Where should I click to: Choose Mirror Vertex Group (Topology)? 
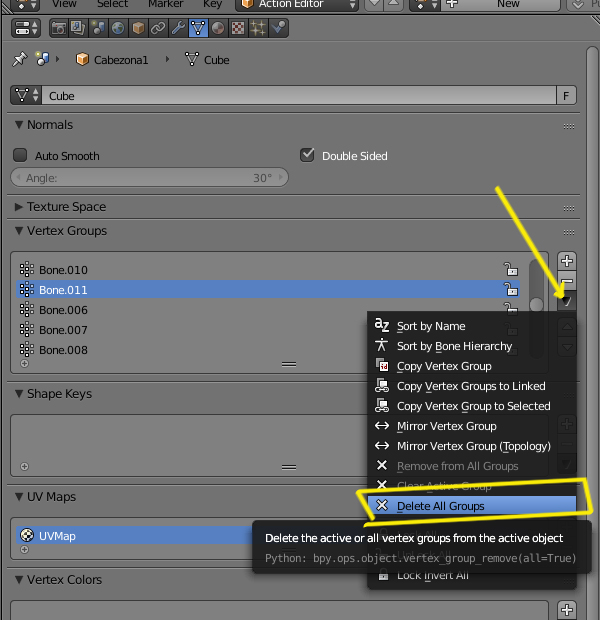(471, 446)
